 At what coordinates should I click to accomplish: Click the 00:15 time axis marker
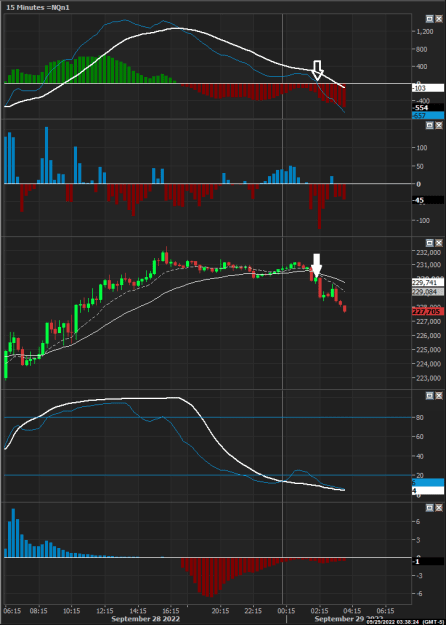click(x=286, y=611)
